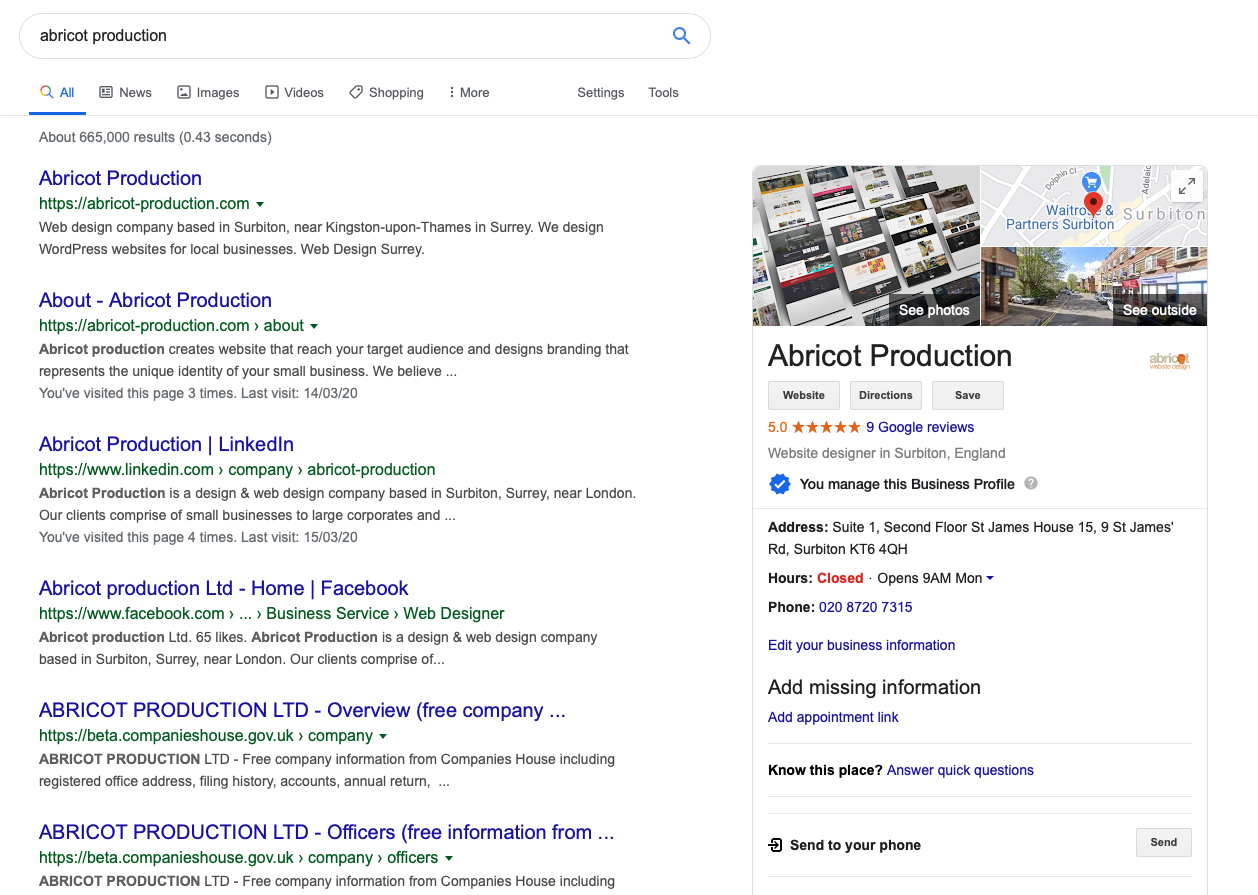This screenshot has height=895, width=1258.
Task: Click the Save button
Action: 968,395
